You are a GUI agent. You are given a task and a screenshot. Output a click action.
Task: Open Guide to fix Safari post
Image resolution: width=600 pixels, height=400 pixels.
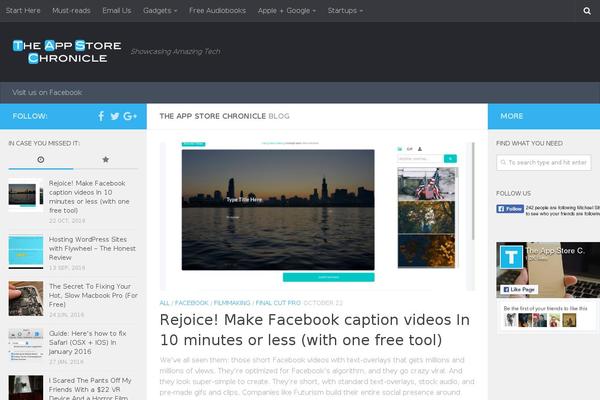[x=88, y=343]
